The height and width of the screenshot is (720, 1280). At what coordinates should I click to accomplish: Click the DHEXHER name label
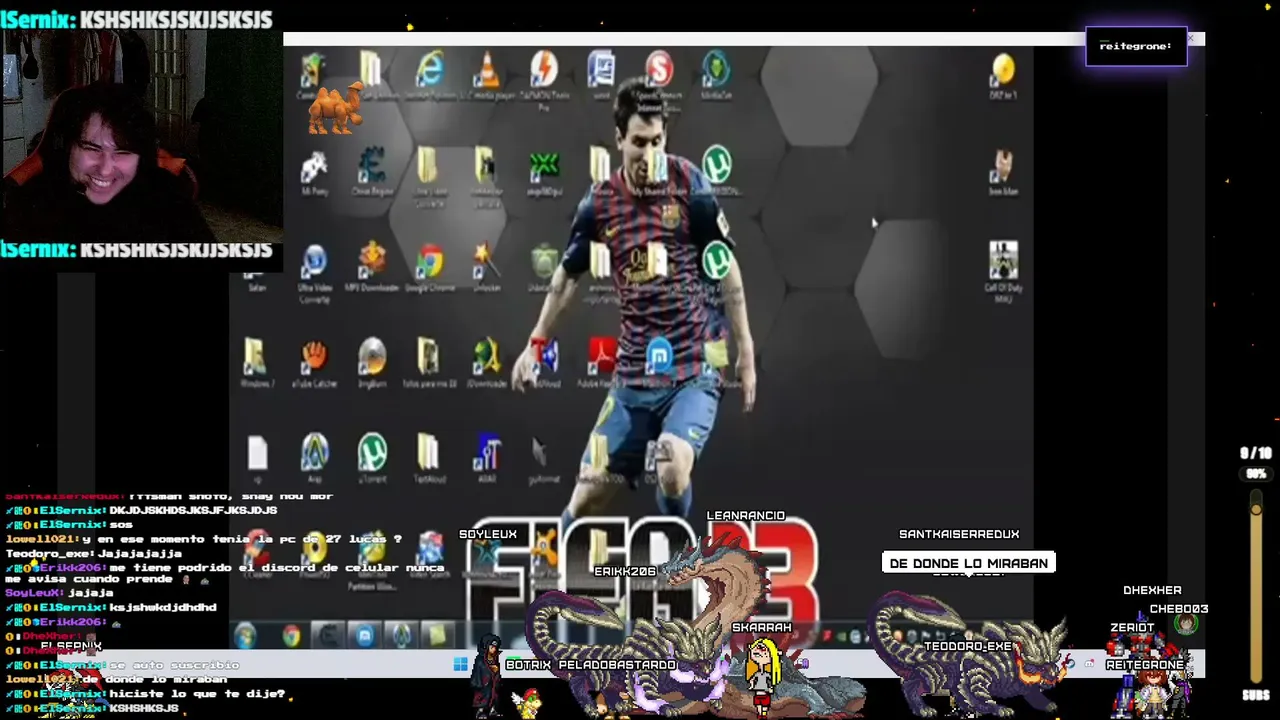(x=1152, y=590)
